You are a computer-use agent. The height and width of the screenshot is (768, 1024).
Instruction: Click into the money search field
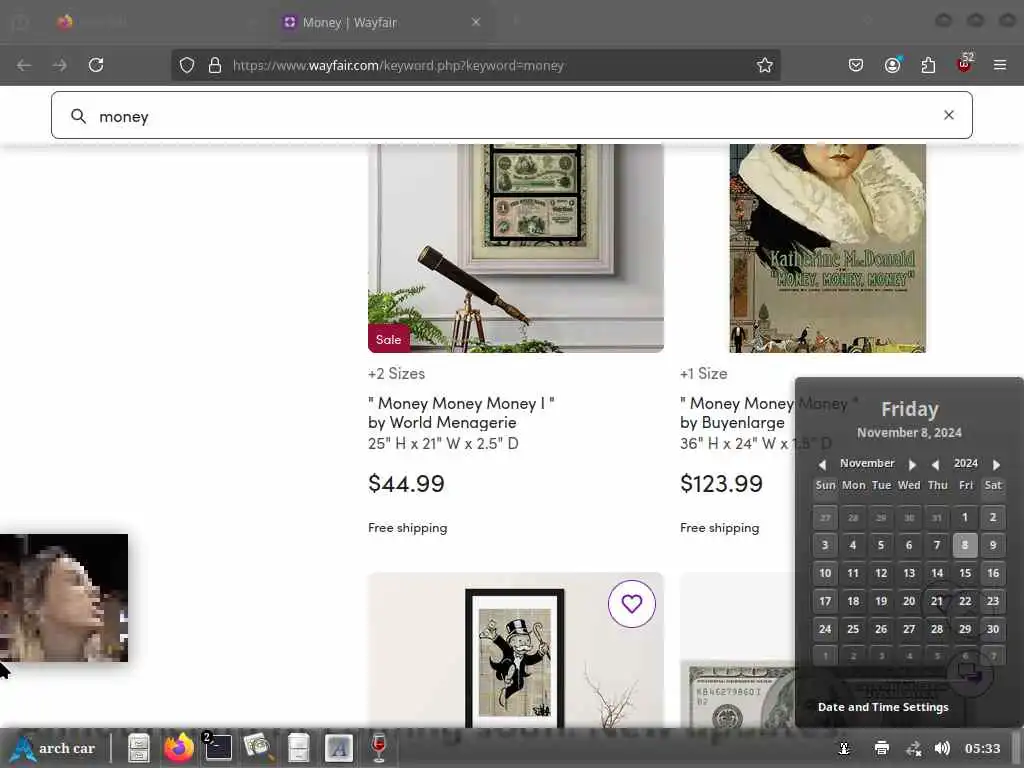coord(511,116)
